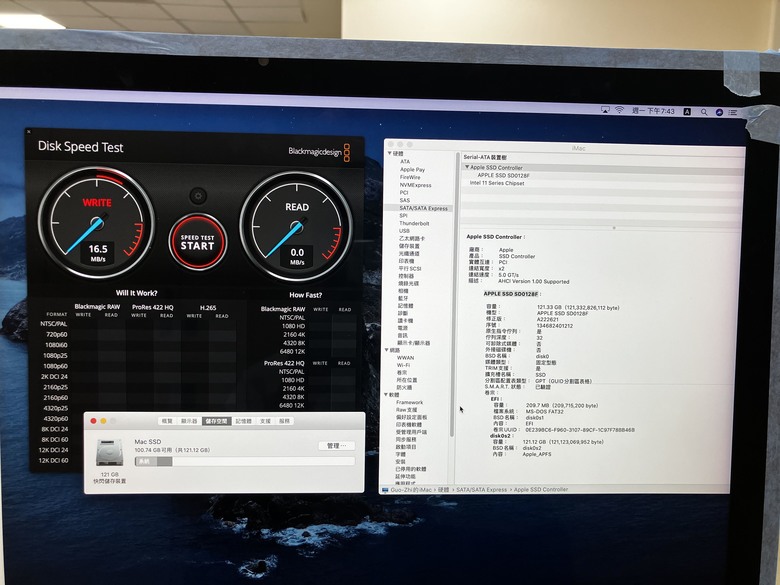Collapse the 軟體 section in sidebar
780x585 pixels.
386,395
